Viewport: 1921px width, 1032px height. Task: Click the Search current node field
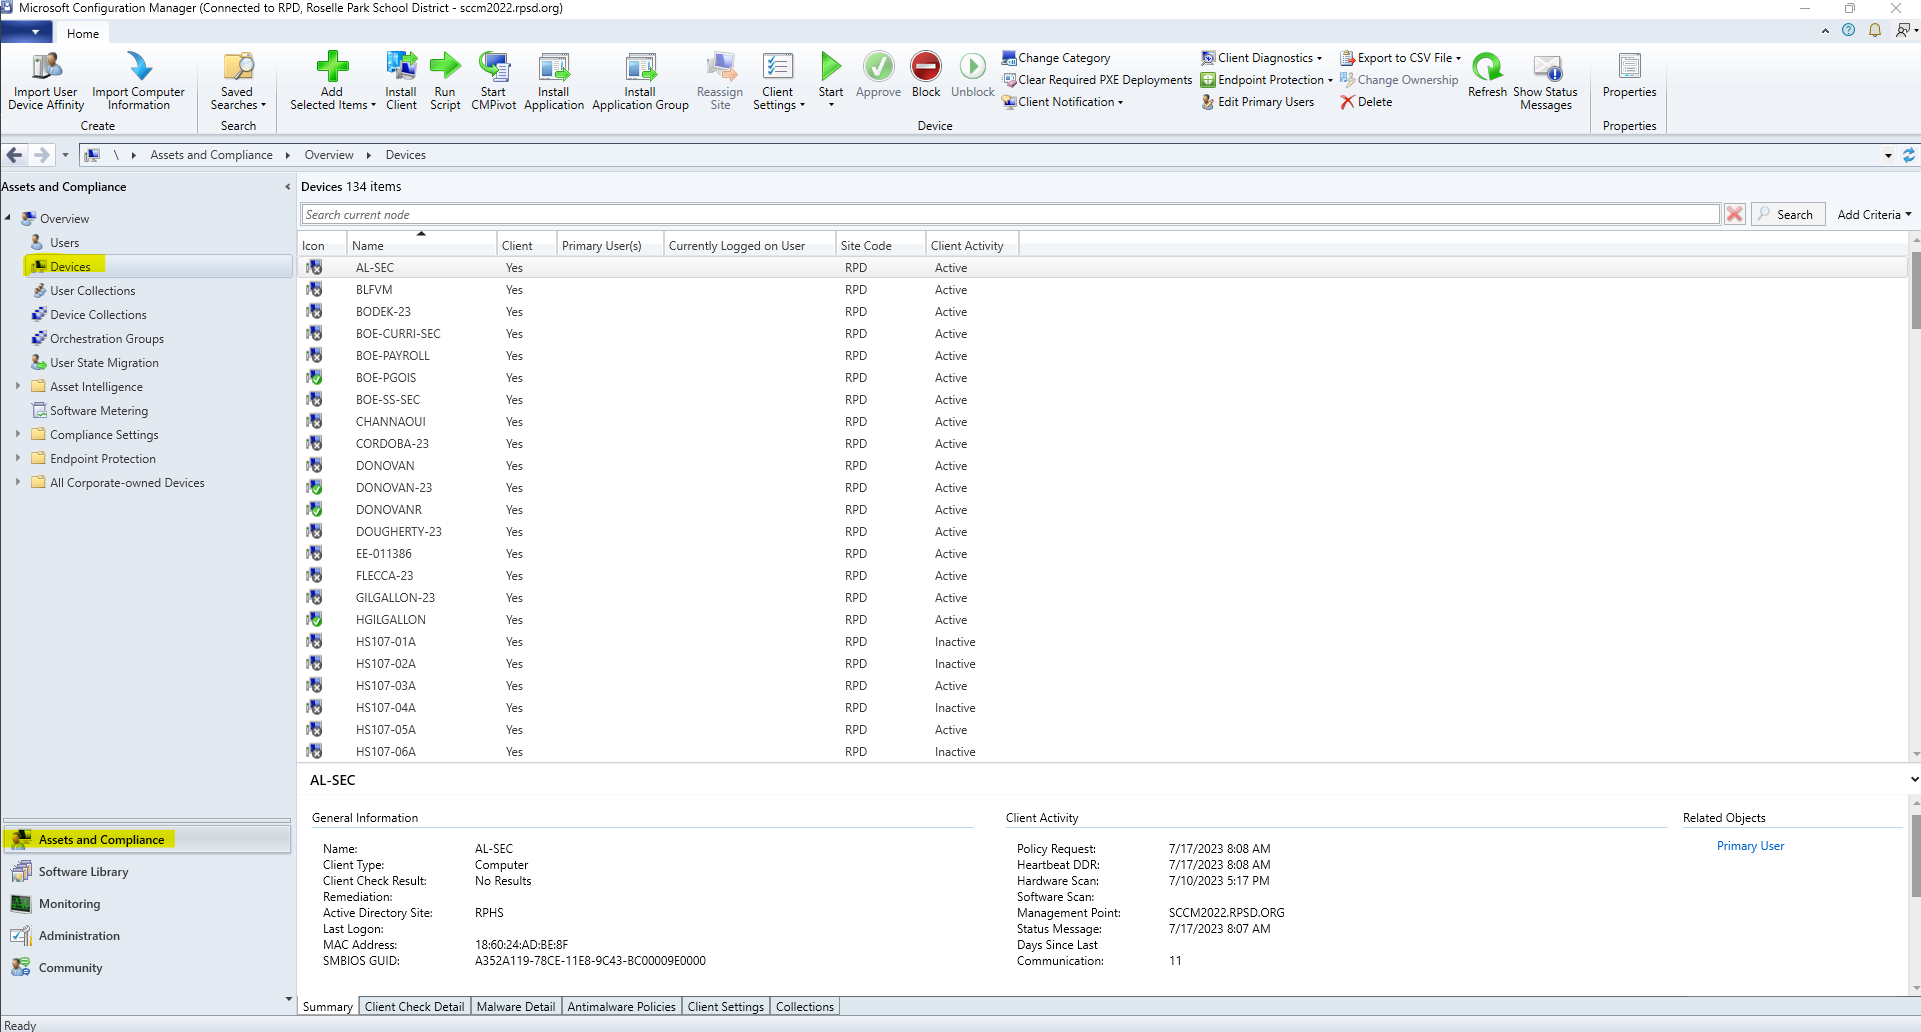1010,214
